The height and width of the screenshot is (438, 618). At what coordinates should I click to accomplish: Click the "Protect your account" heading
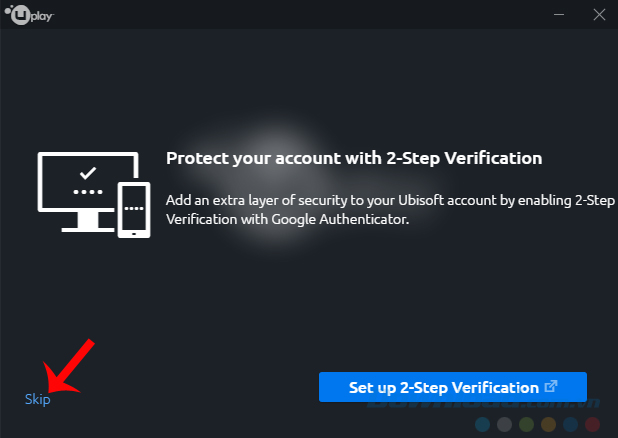click(x=354, y=158)
